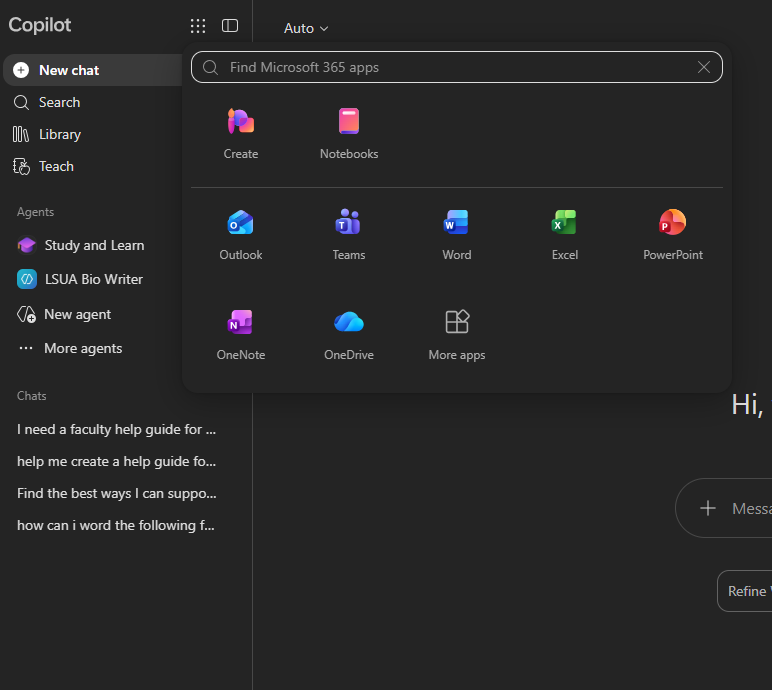Open Excel from the app list
772x690 pixels.
565,234
